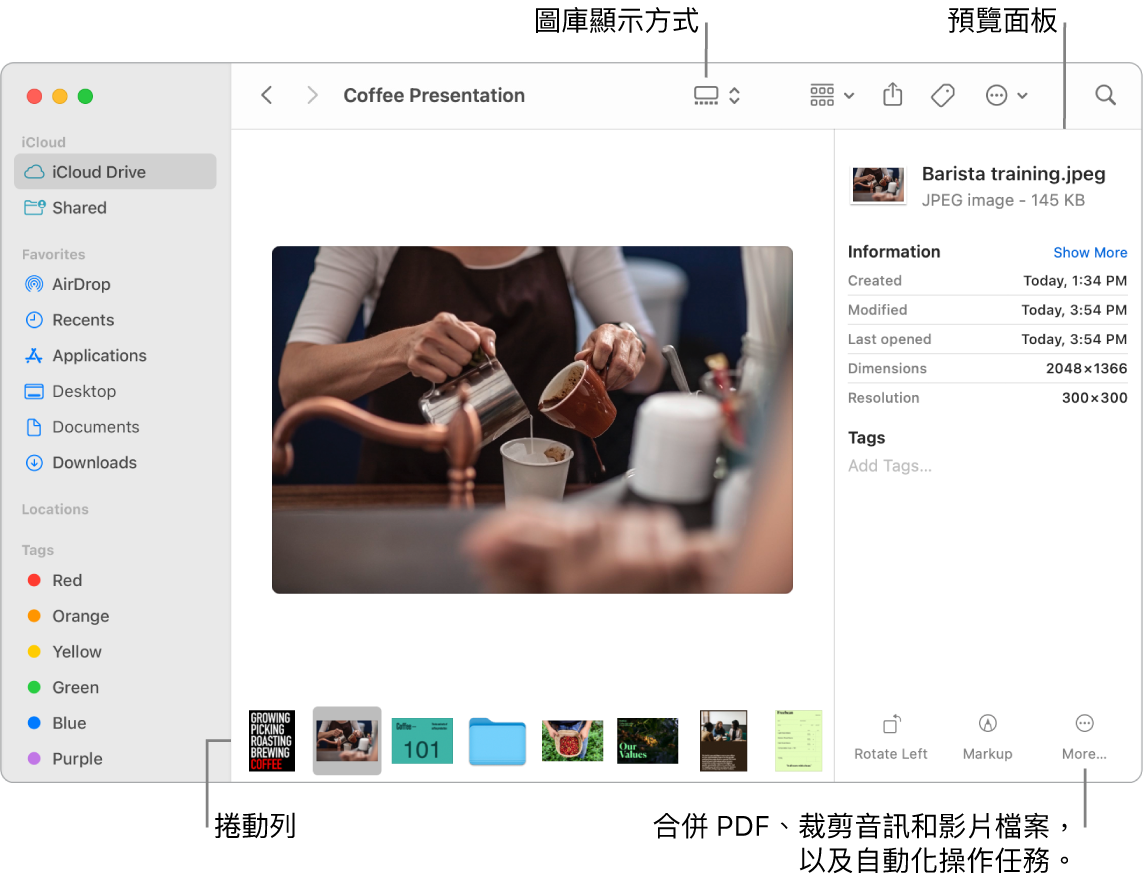
Task: Select the Rotate Left action
Action: [x=890, y=738]
